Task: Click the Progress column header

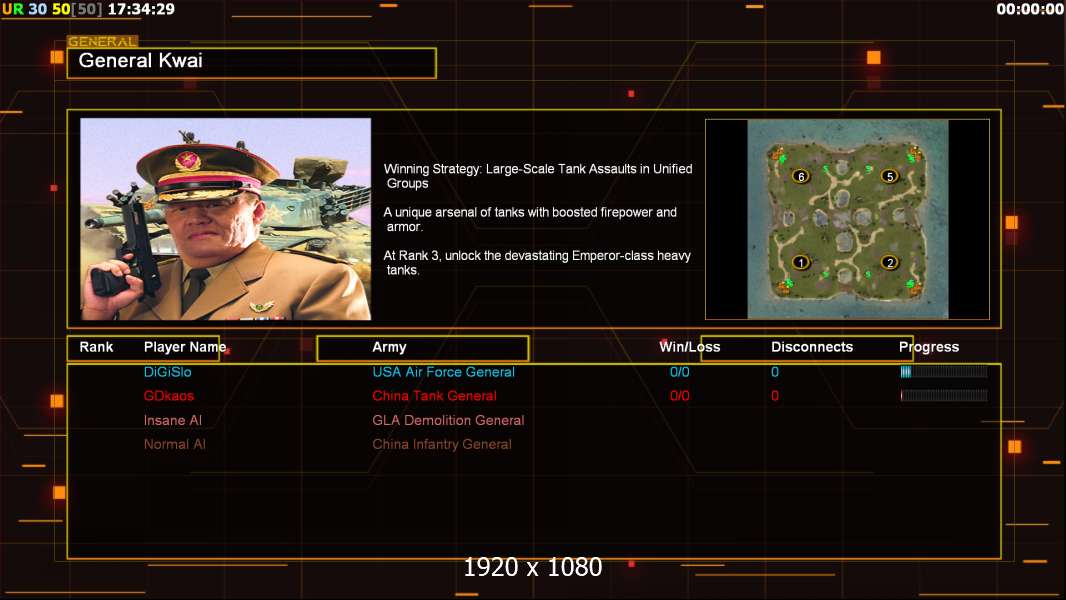Action: 929,347
